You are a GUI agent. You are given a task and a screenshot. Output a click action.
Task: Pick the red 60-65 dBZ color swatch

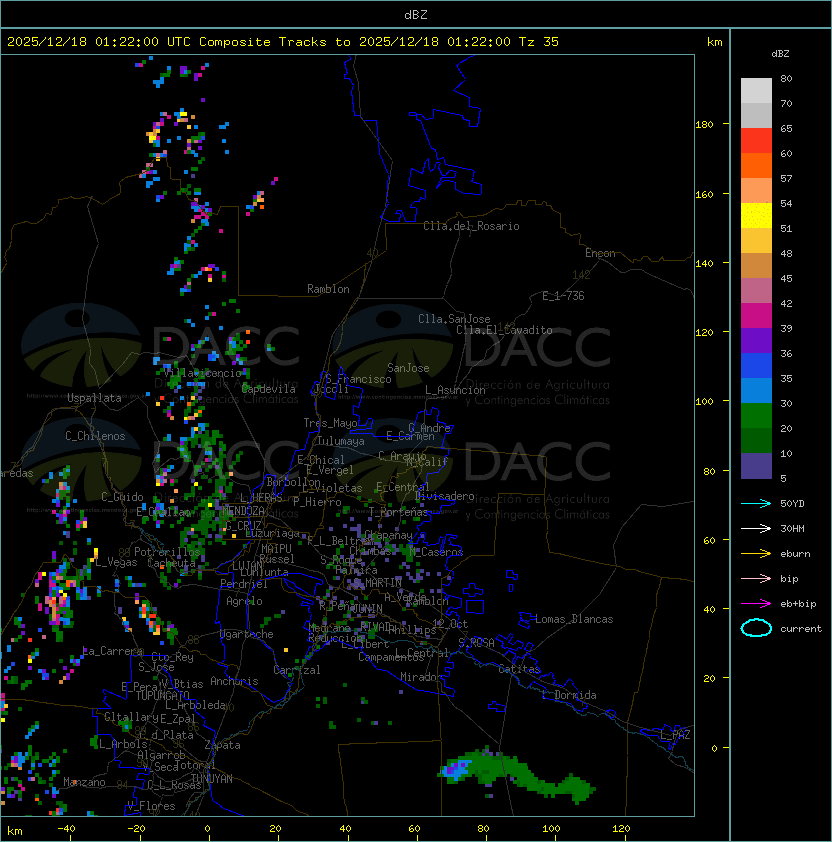click(756, 141)
